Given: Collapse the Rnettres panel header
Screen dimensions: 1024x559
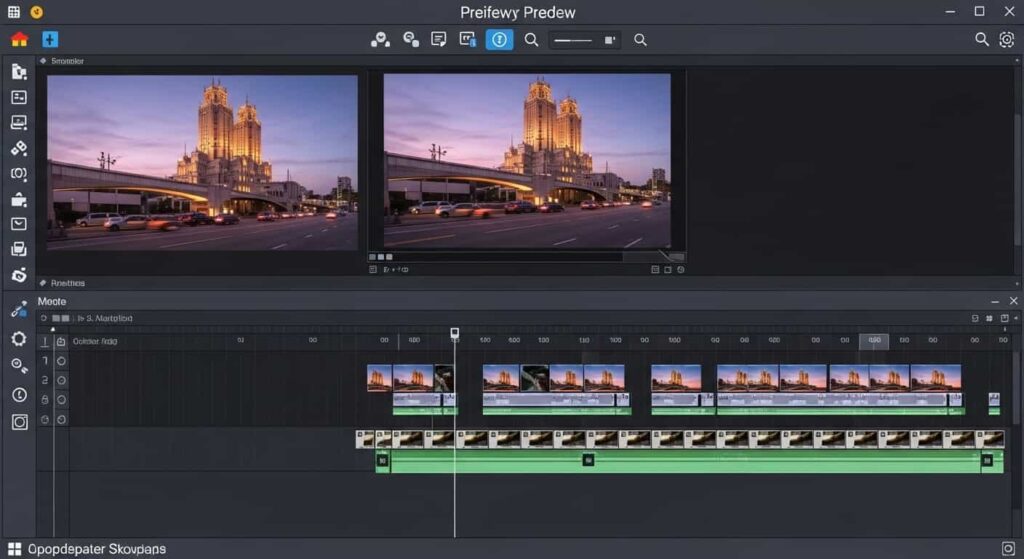Looking at the screenshot, I should [x=43, y=283].
